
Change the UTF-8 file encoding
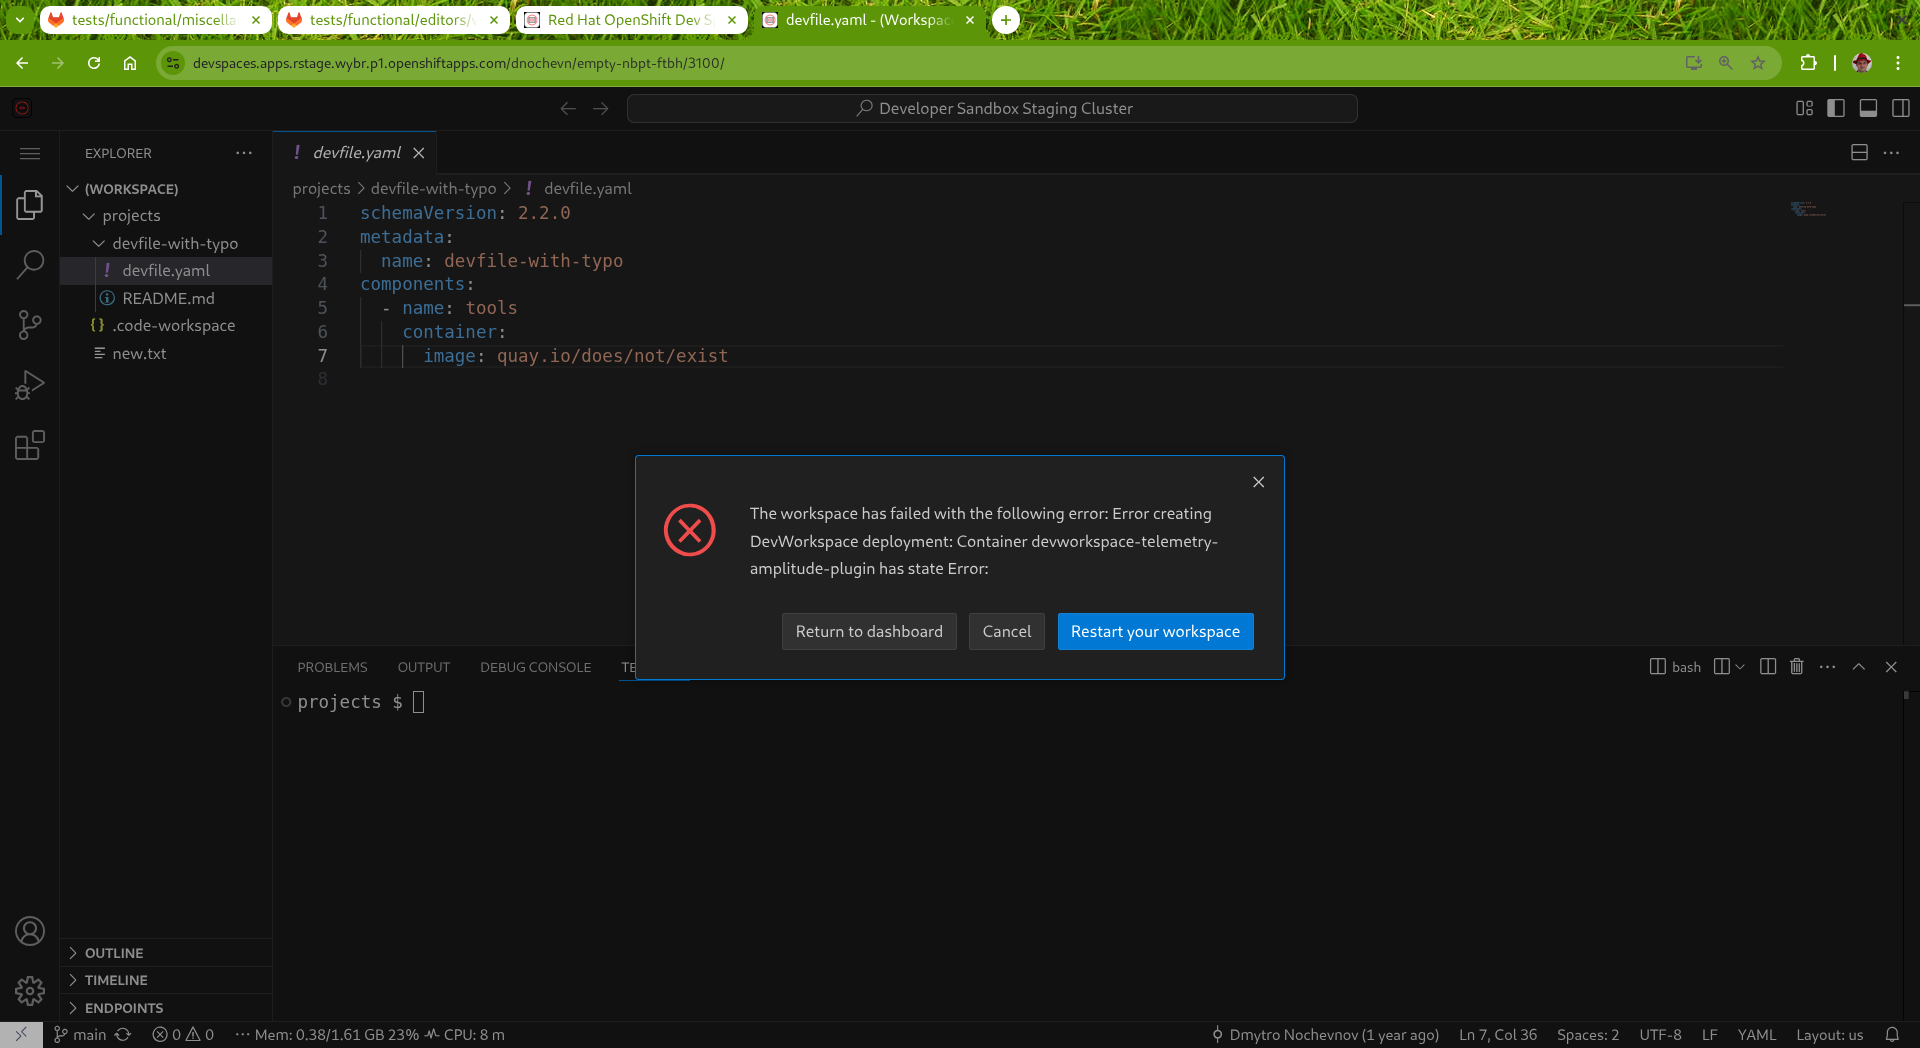1660,1035
